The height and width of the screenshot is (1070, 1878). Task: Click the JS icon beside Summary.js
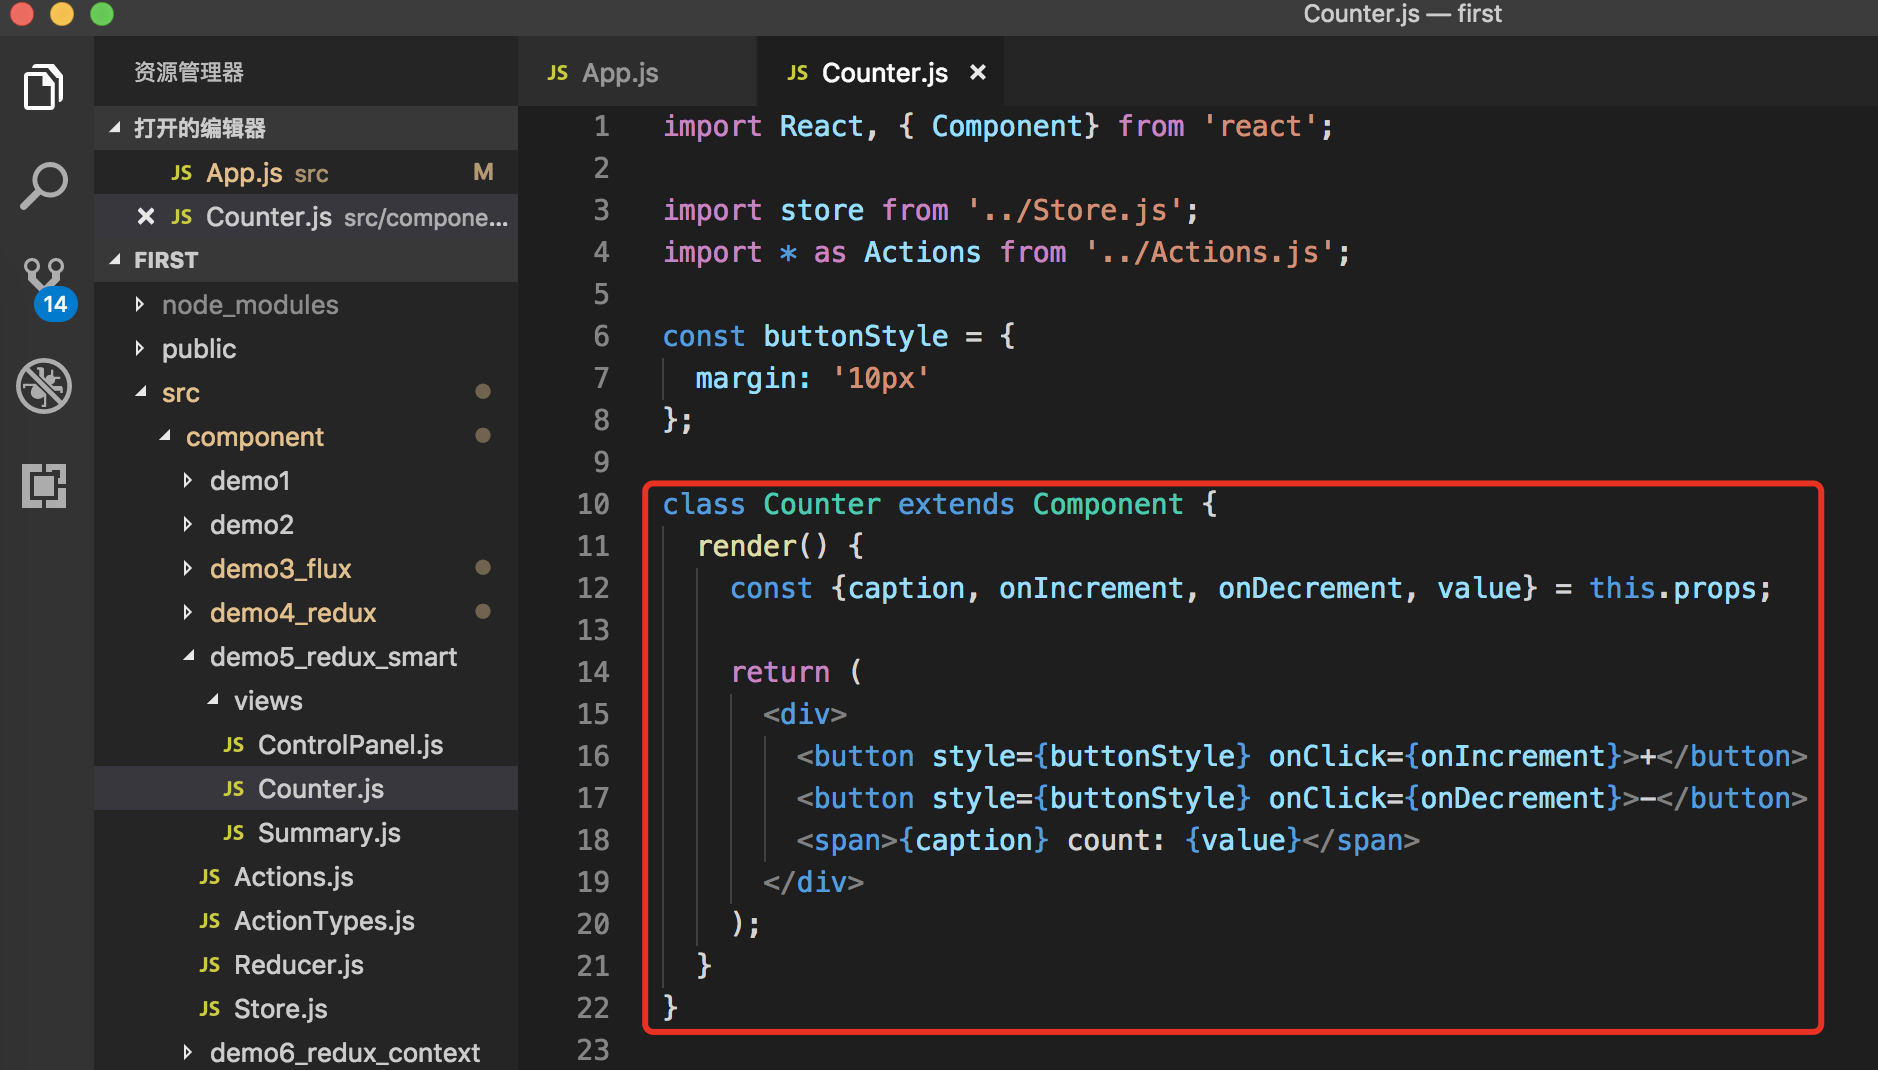coord(234,833)
